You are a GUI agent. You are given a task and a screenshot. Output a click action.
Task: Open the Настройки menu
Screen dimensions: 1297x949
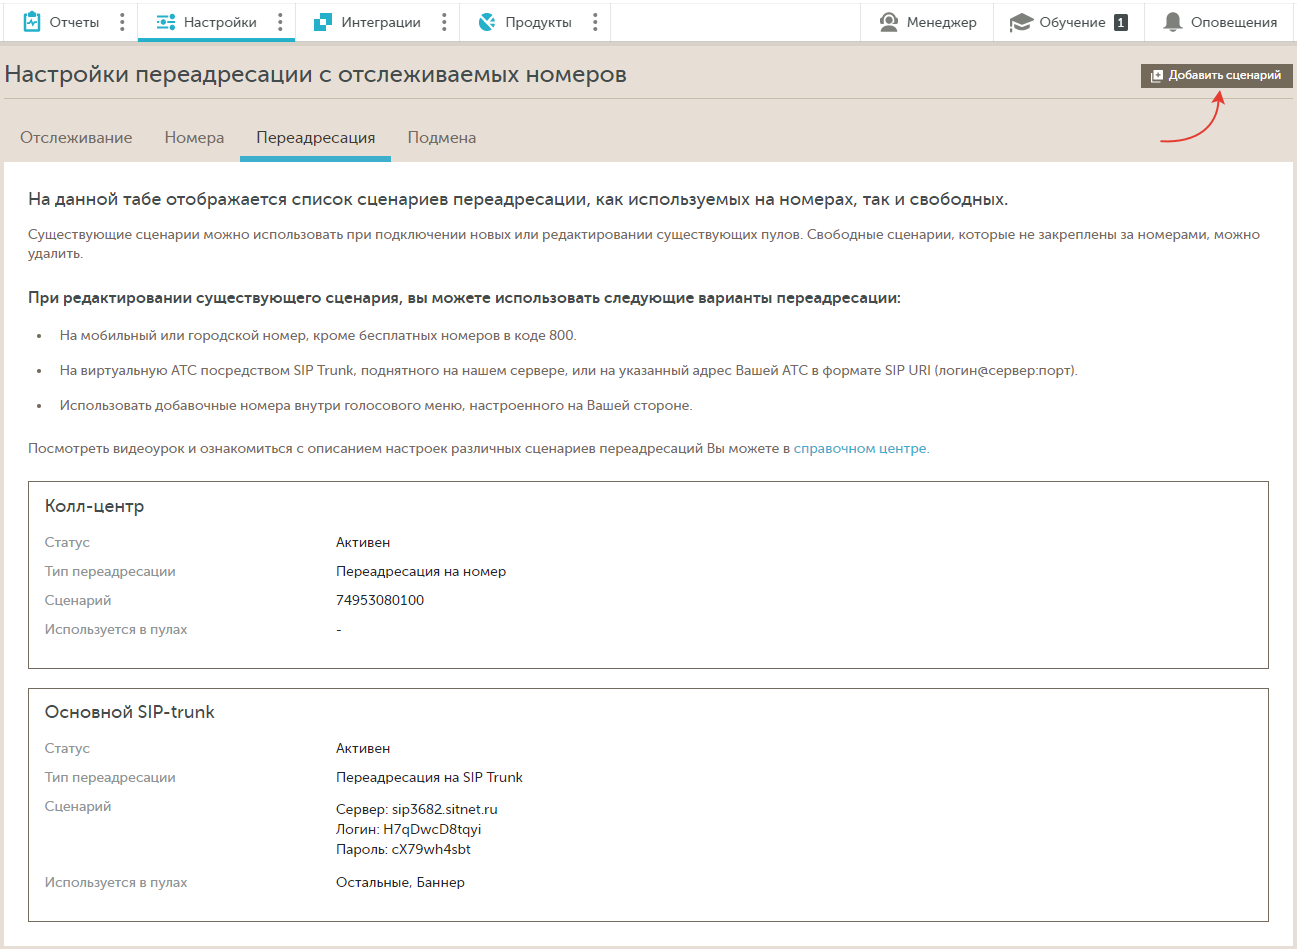[220, 22]
